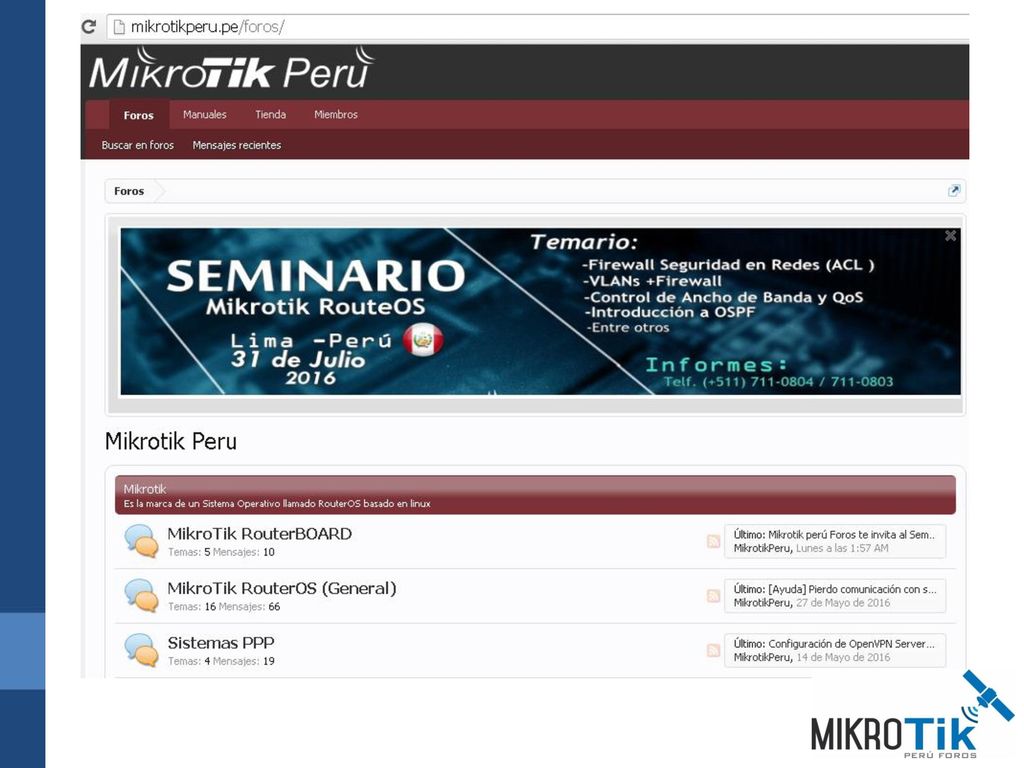The image size is (1024, 768).
Task: Click the page icon in address bar
Action: pyautogui.click(x=119, y=27)
